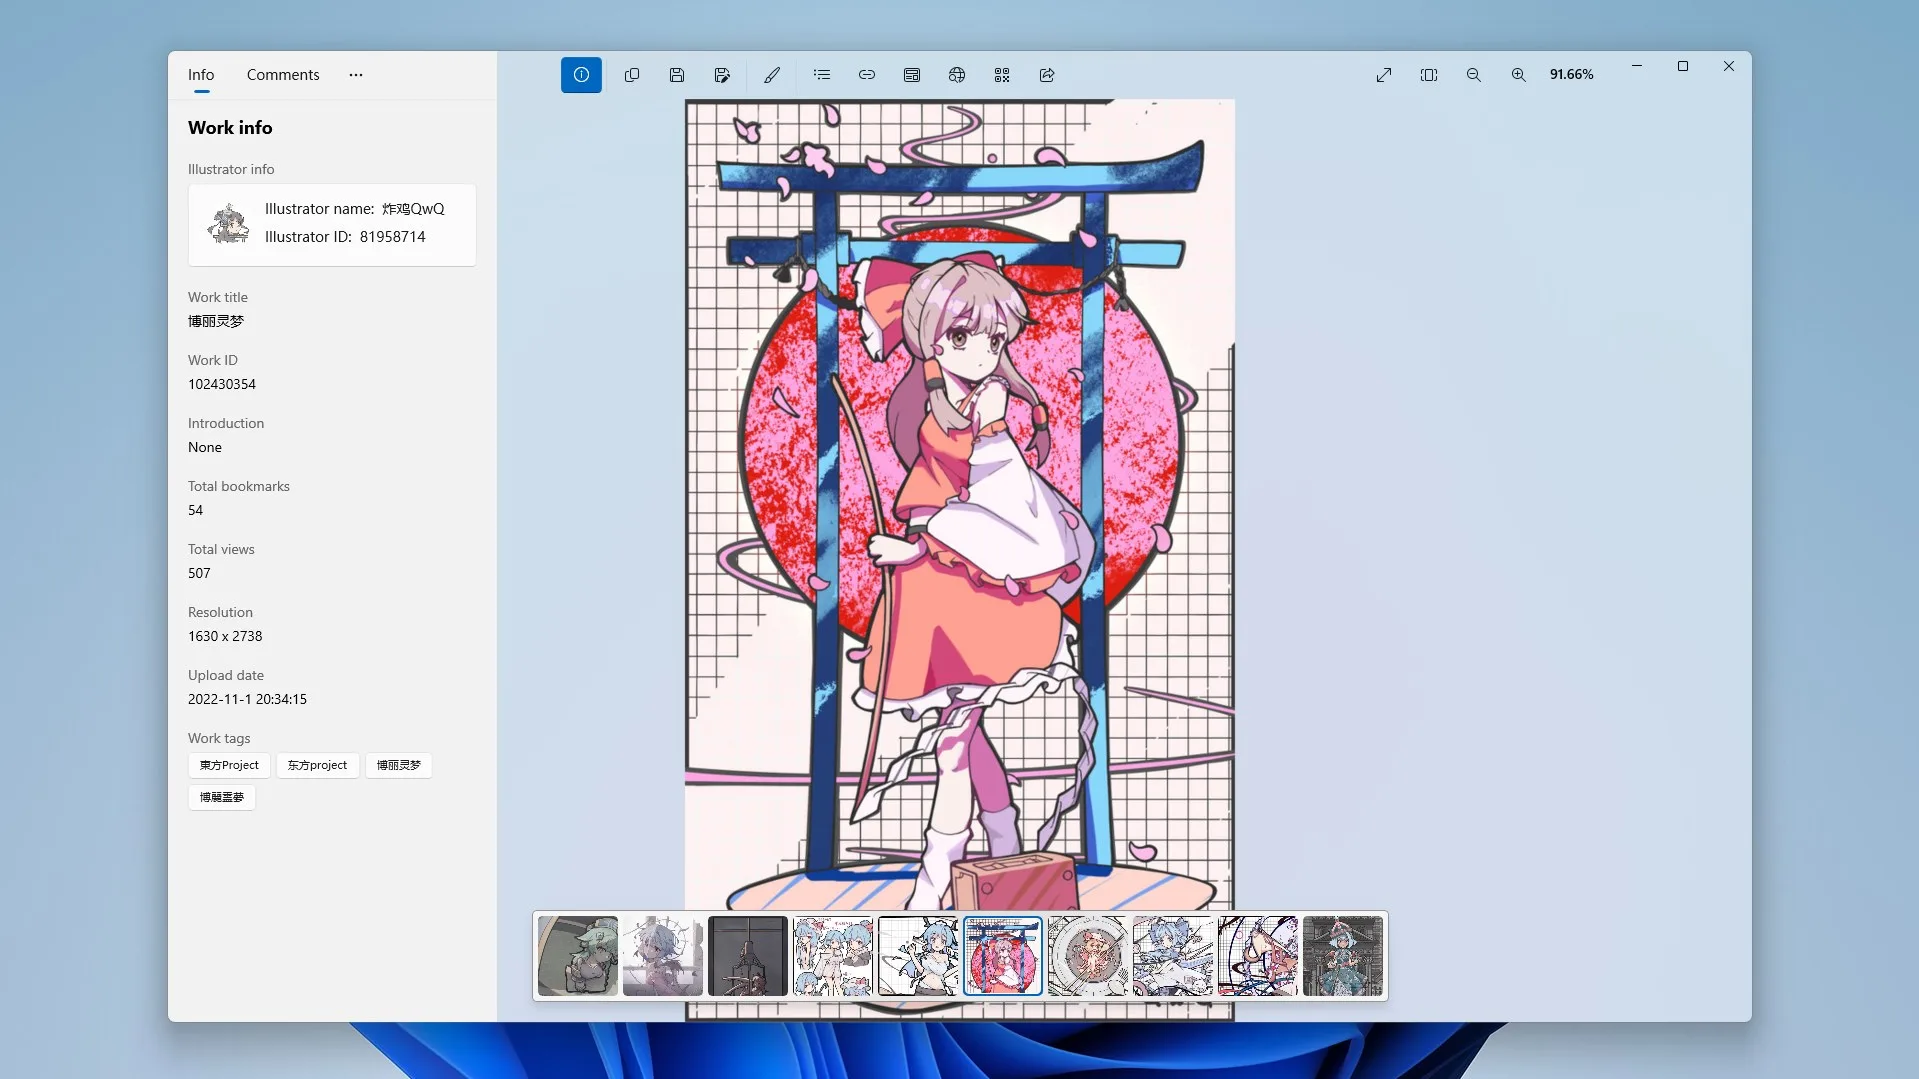The image size is (1919, 1079).
Task: Click the bulleted list icon
Action: pos(822,75)
